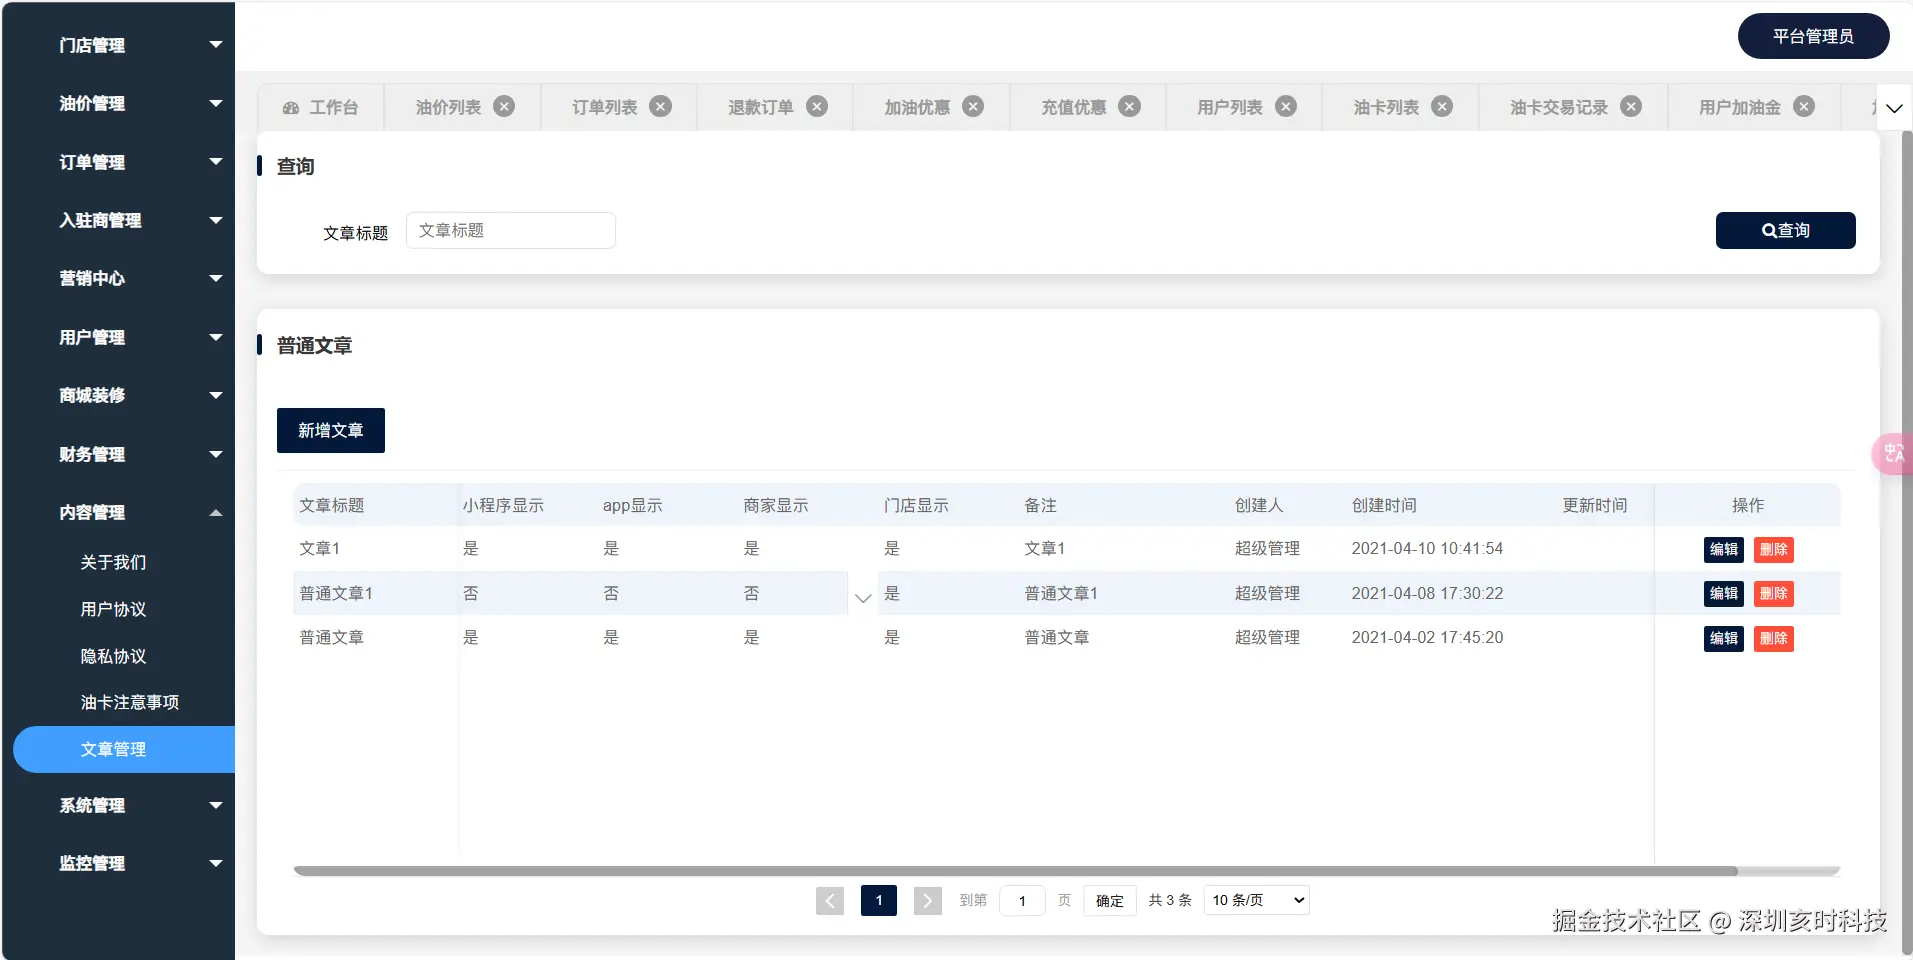Expand the 商城装修 menu
This screenshot has height=960, width=1913.
pos(118,395)
